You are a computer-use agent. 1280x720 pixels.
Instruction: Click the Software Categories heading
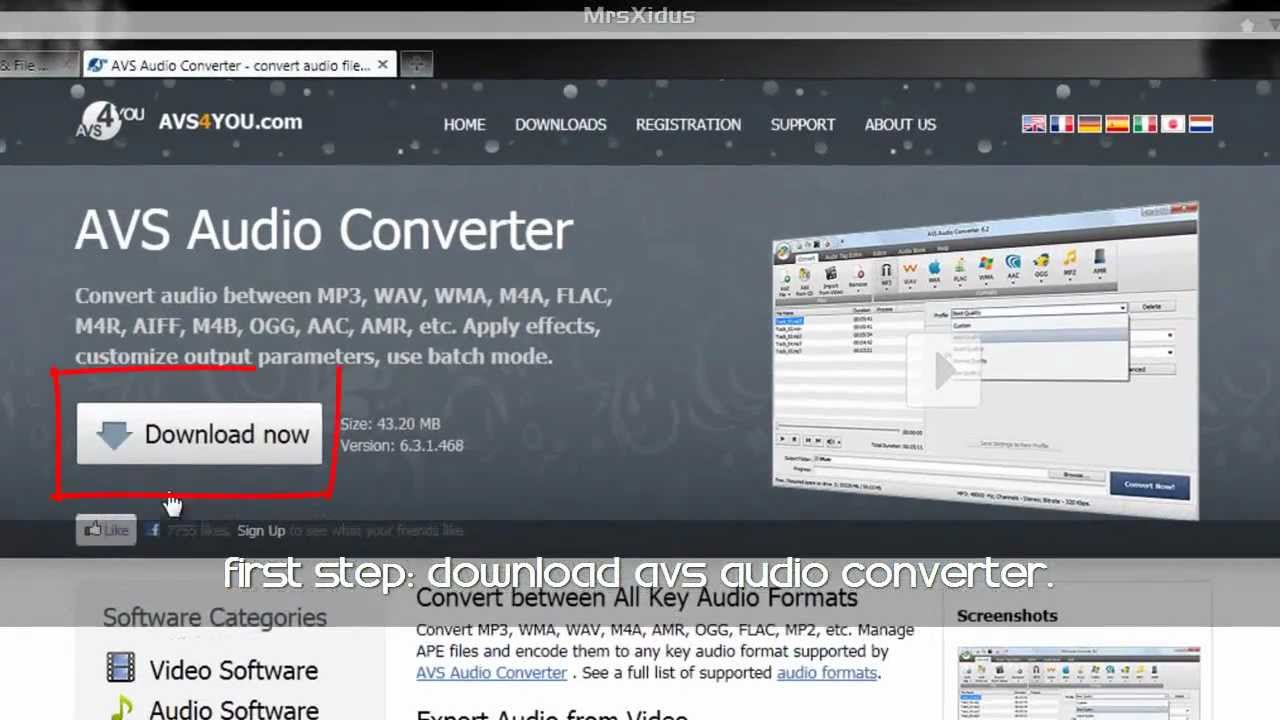coord(214,617)
